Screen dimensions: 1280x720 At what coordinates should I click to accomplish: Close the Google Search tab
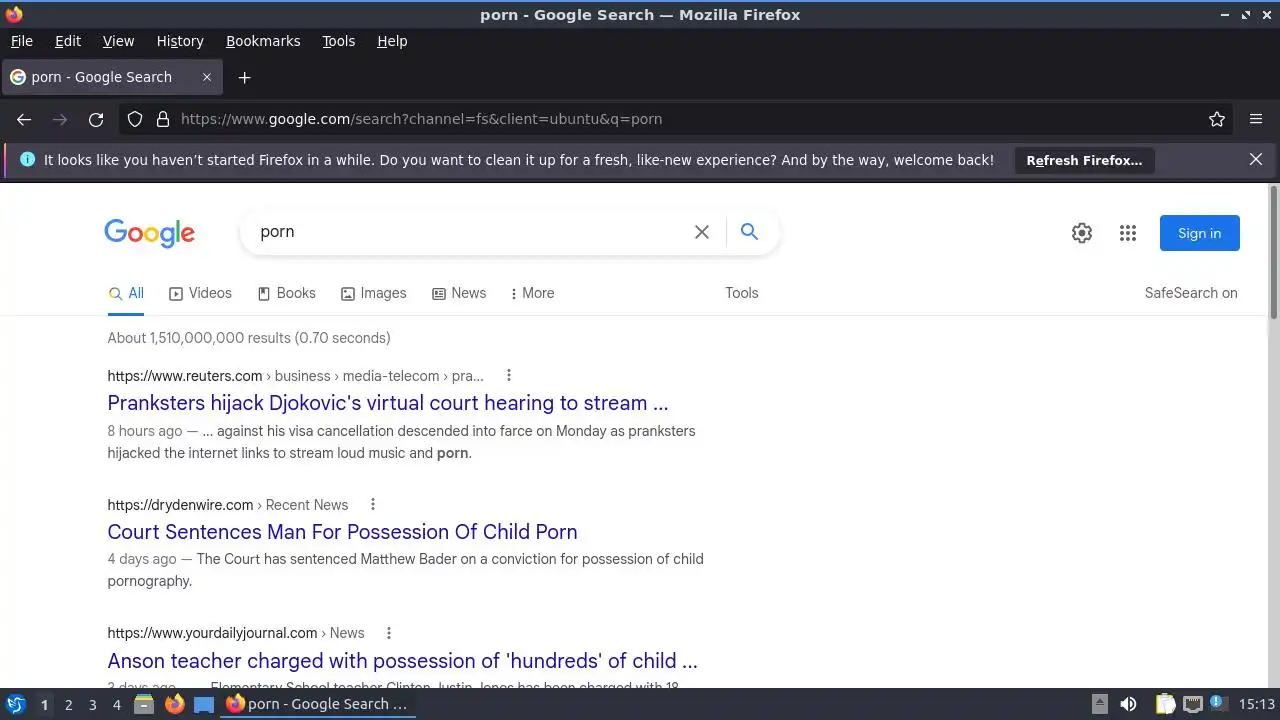tap(207, 77)
